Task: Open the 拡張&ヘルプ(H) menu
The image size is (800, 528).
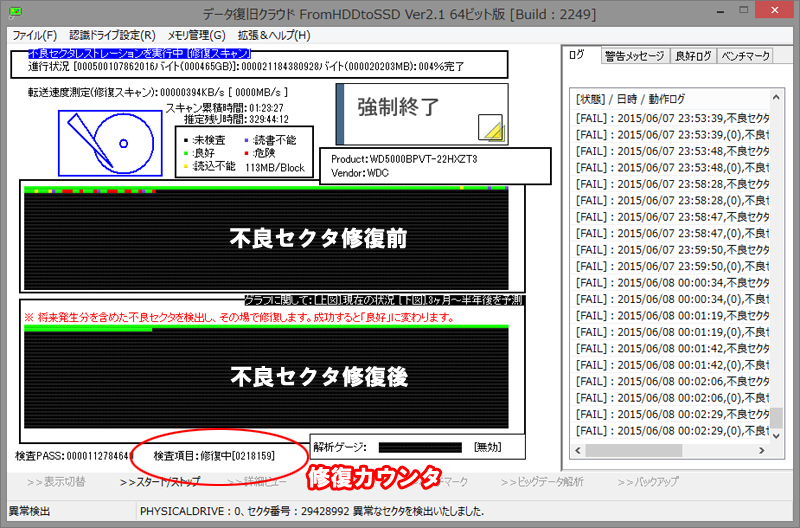Action: point(274,35)
